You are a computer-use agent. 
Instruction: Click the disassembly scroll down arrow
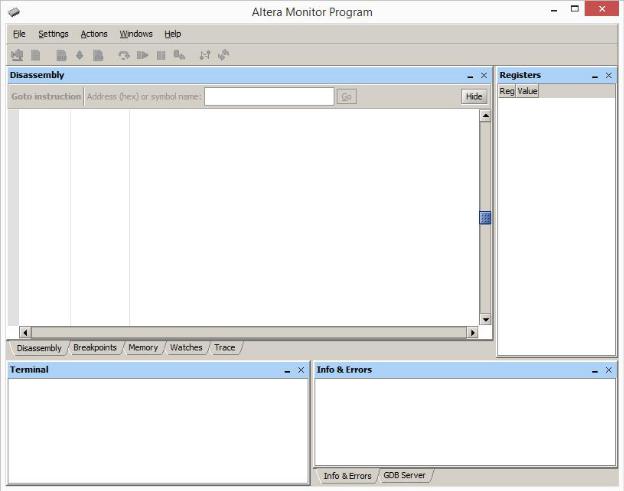(485, 319)
